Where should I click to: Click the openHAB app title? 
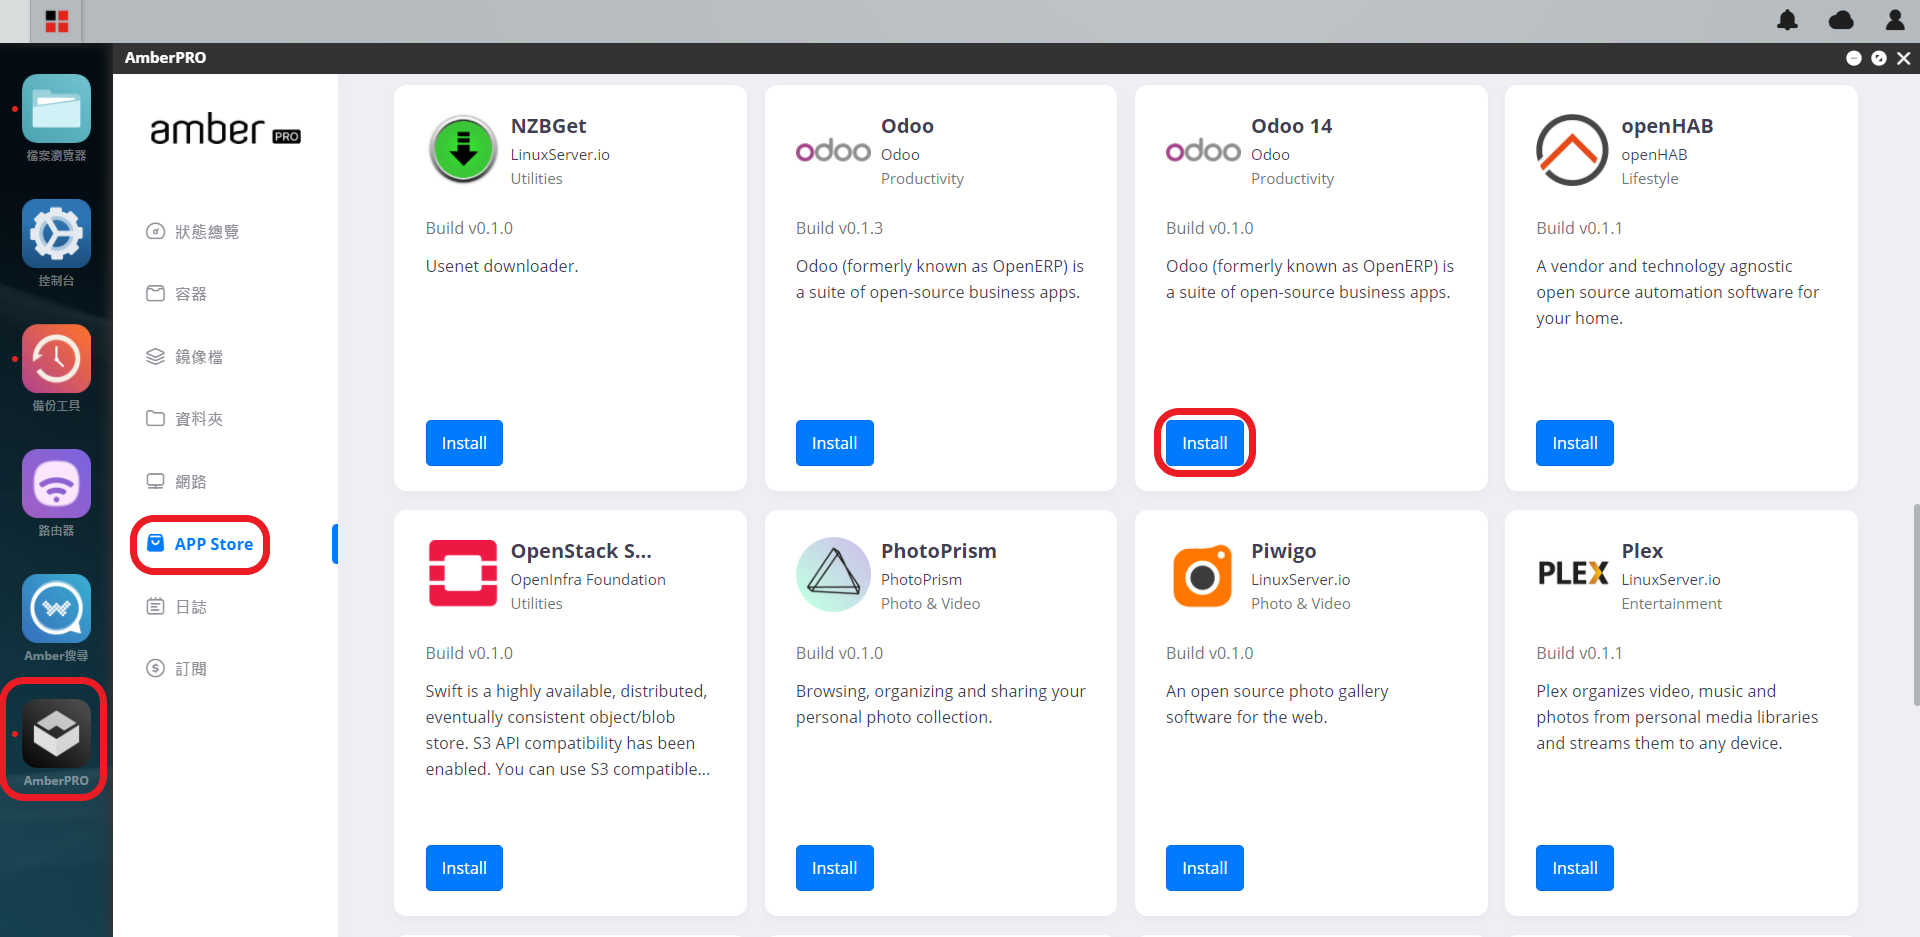pyautogui.click(x=1667, y=126)
